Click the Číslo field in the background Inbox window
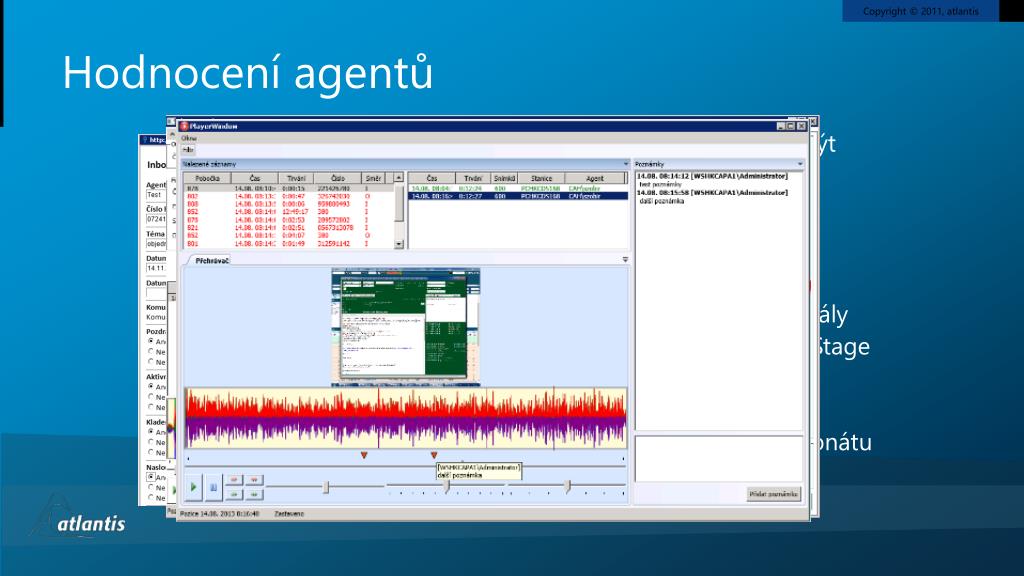 click(156, 219)
